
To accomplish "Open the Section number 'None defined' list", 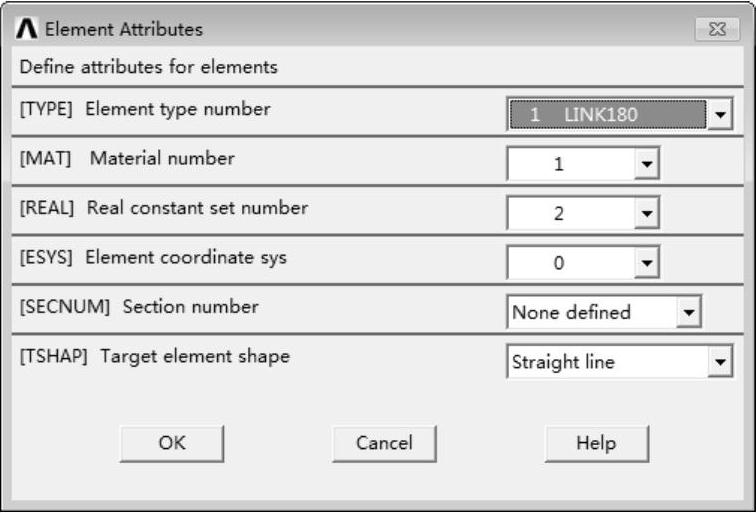I will pyautogui.click(x=592, y=312).
